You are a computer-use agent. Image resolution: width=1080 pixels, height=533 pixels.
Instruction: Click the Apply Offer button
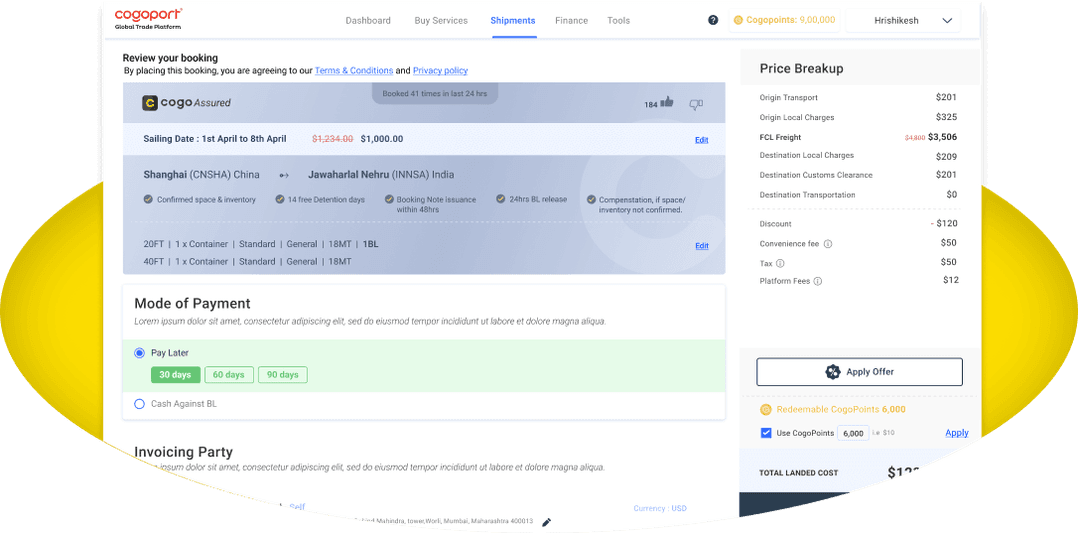[859, 372]
